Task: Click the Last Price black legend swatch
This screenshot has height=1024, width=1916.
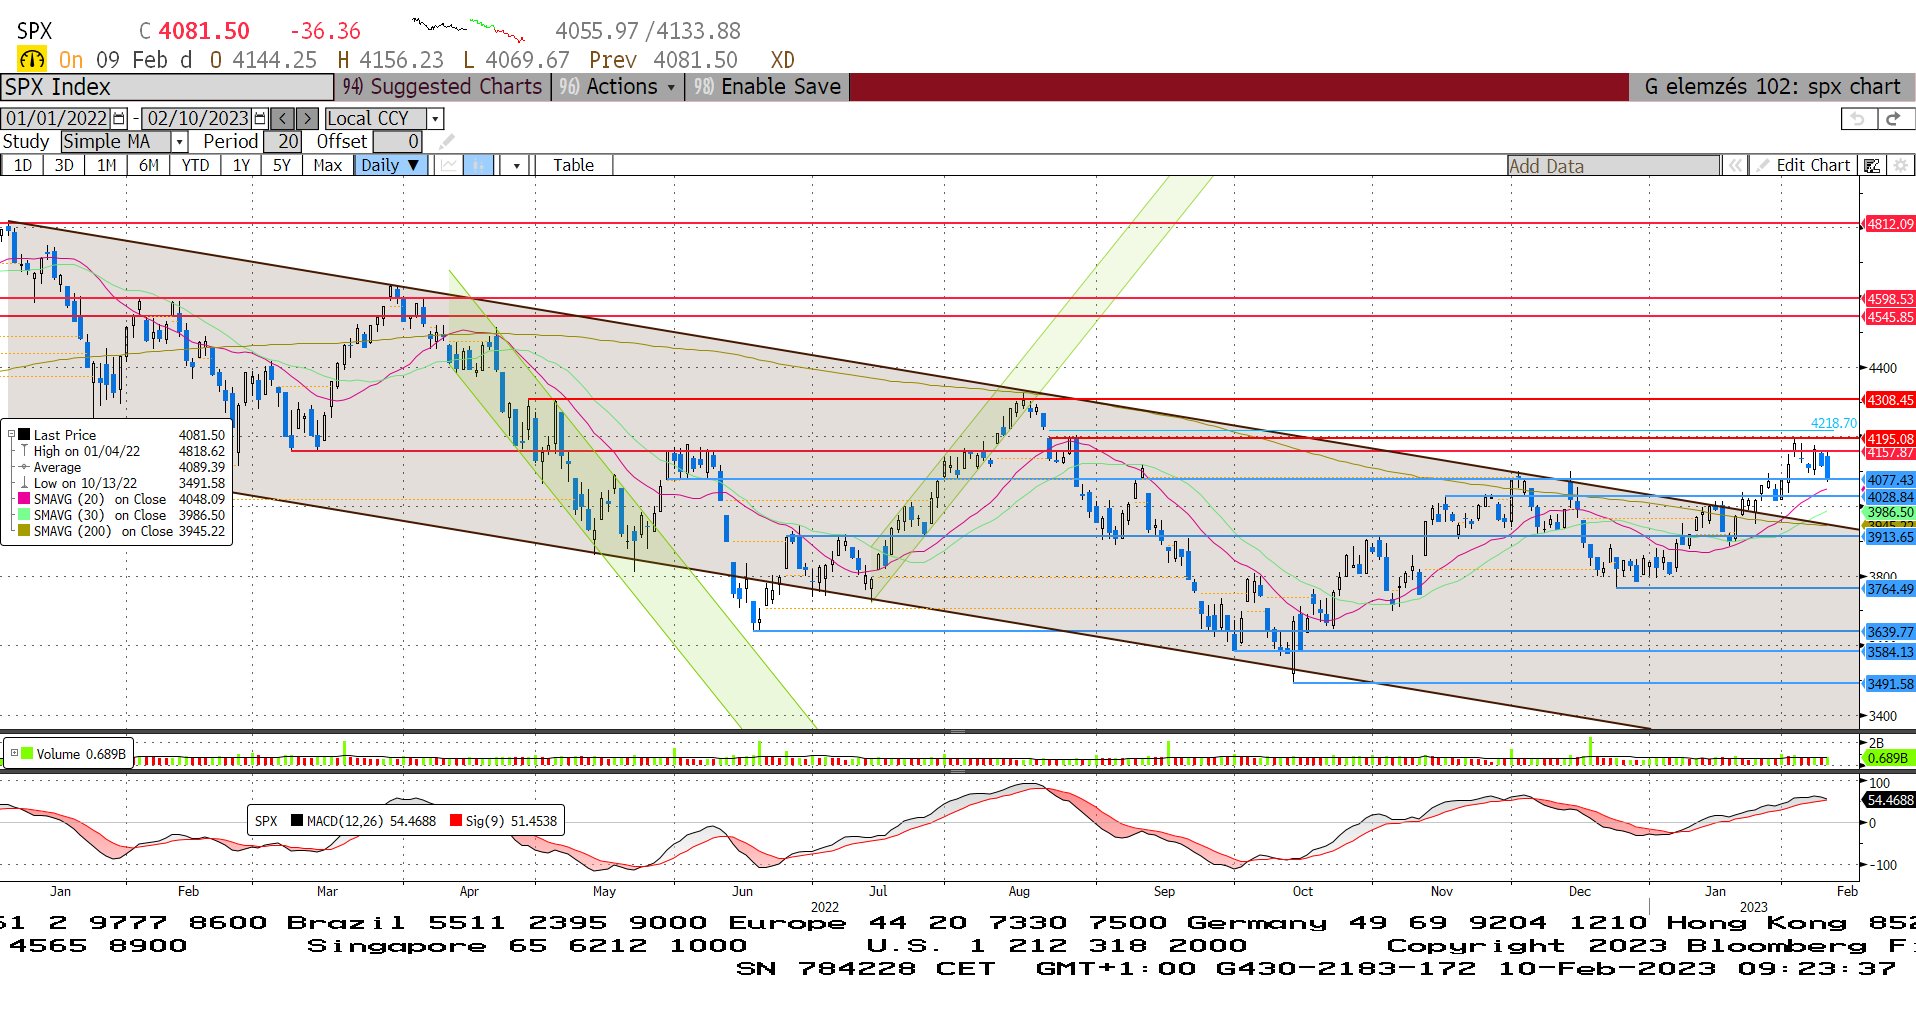Action: click(x=24, y=435)
